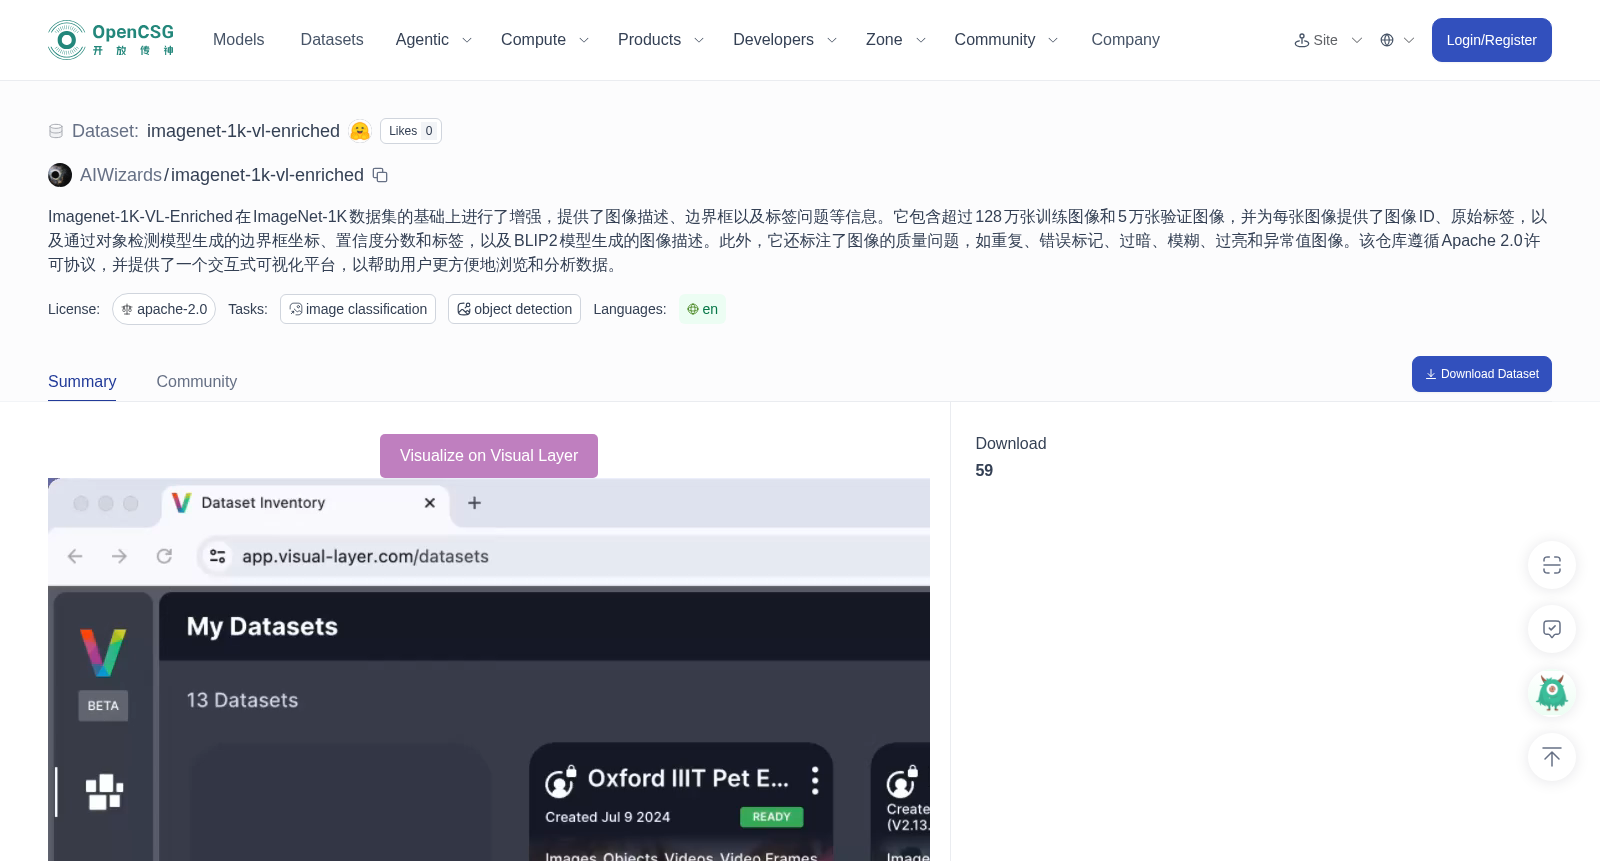This screenshot has width=1600, height=861.
Task: Expand the Compute menu
Action: 545,40
